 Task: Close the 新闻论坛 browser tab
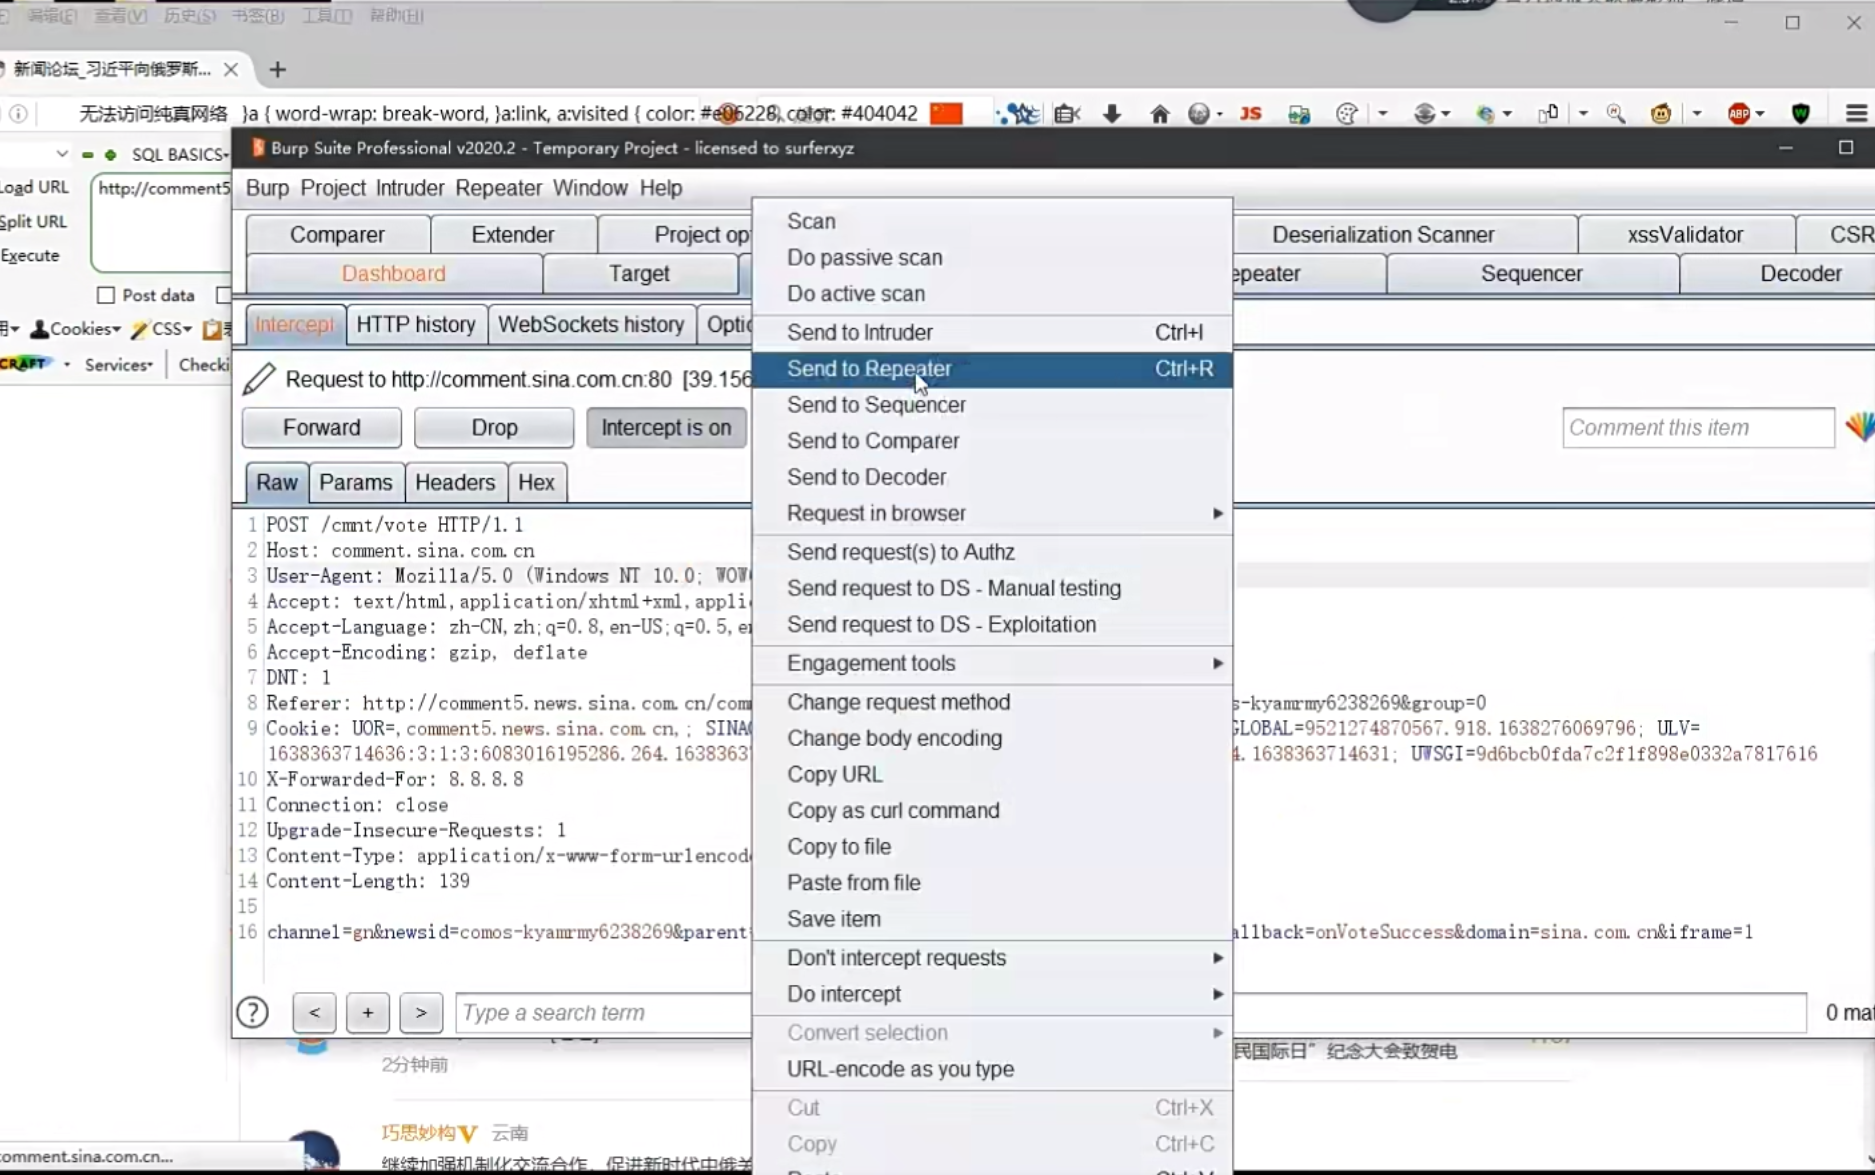point(231,69)
